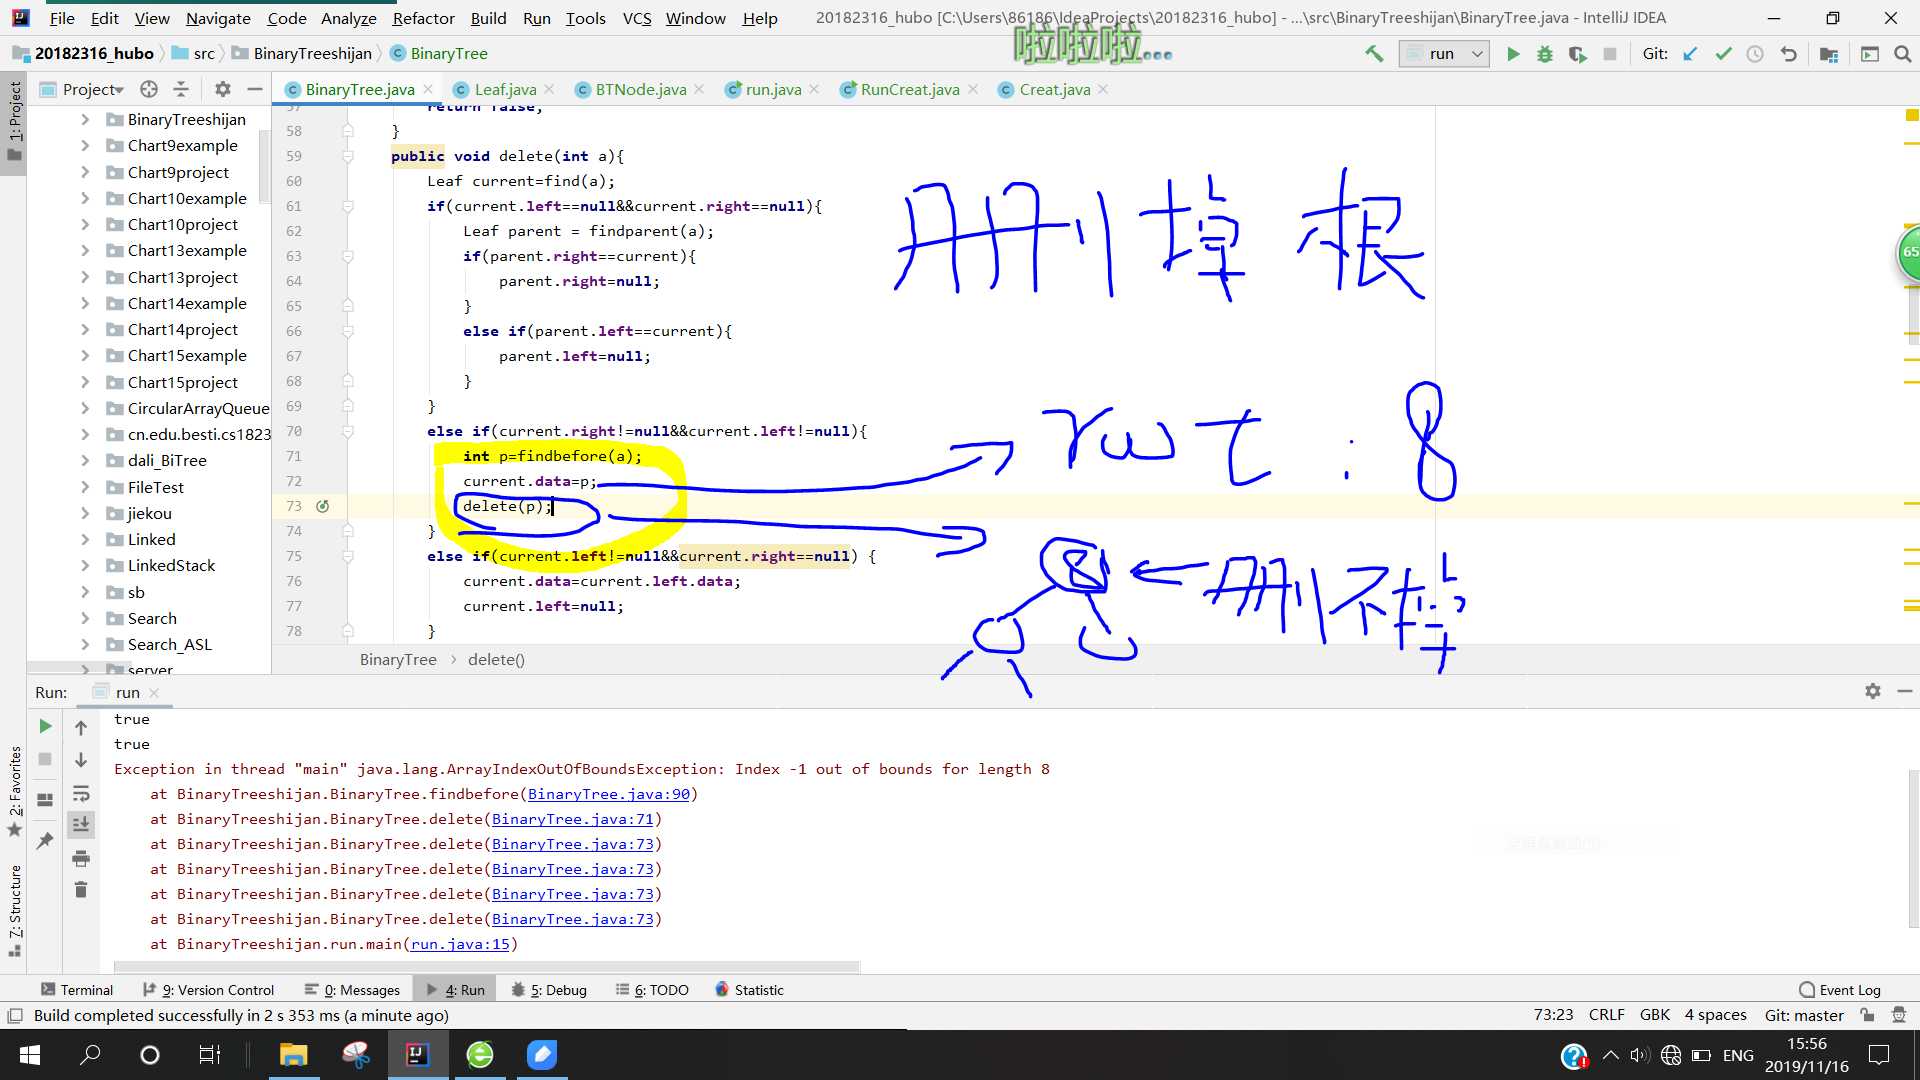This screenshot has height=1080, width=1920.
Task: Click Git: master branch widget
Action: (x=1804, y=1015)
